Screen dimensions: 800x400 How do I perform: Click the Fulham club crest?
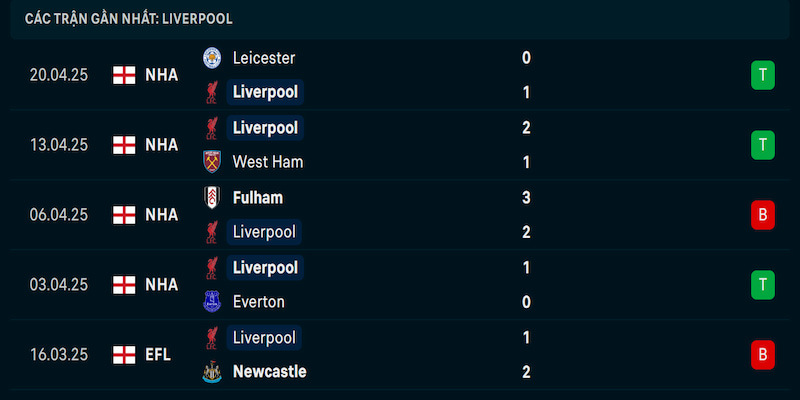coord(212,197)
